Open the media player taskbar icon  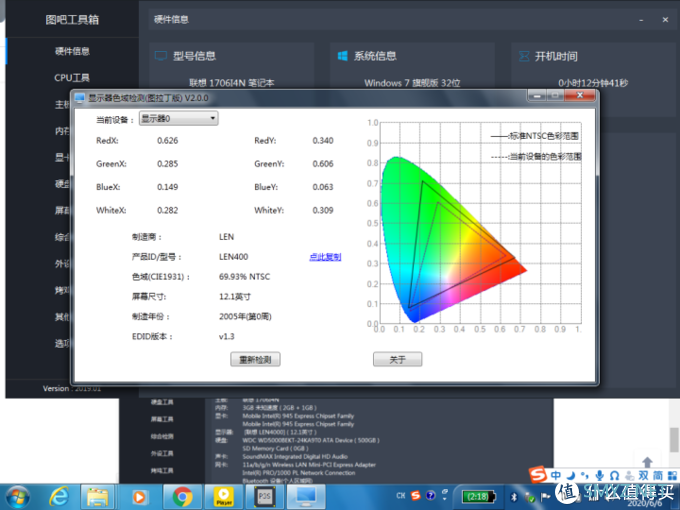tap(141, 495)
